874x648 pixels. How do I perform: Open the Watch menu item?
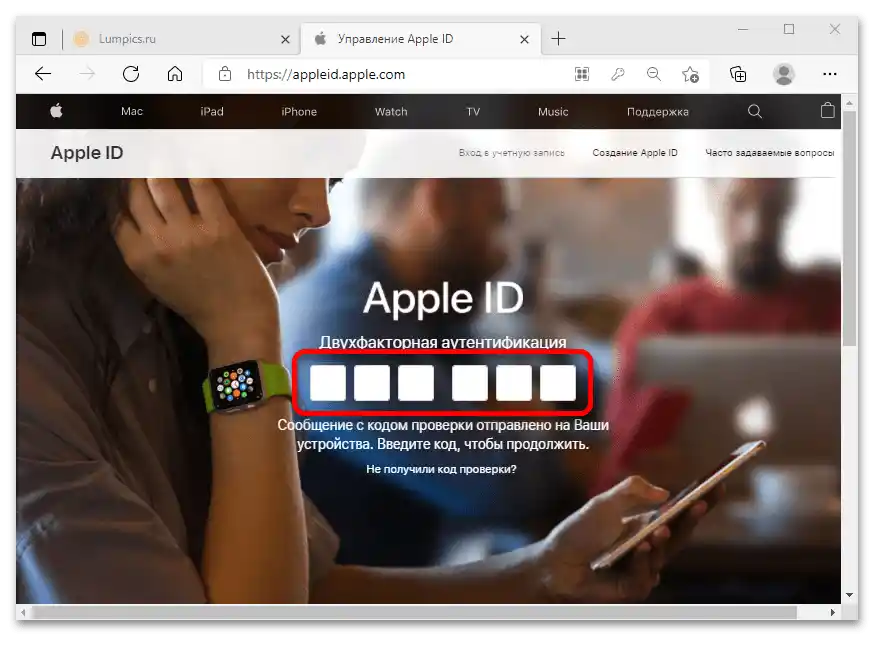(391, 111)
